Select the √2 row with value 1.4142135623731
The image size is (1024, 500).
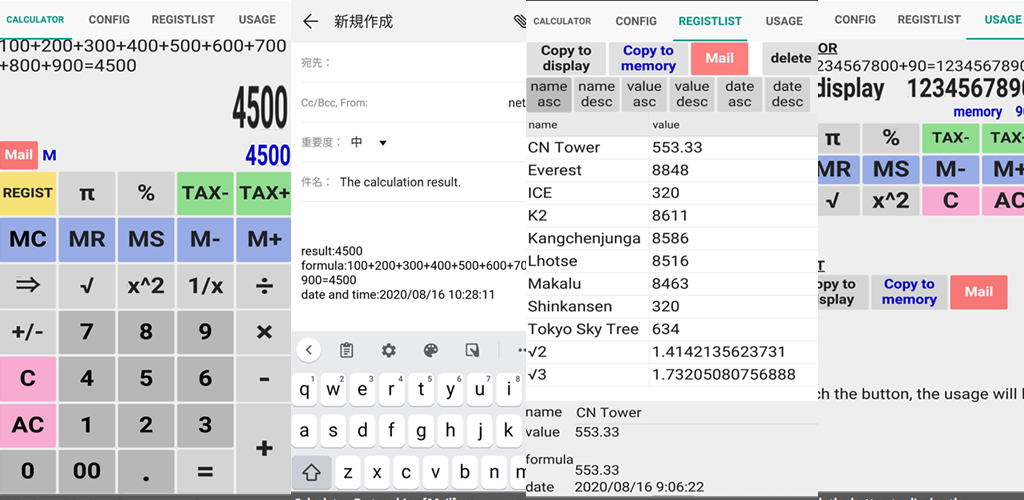[672, 352]
